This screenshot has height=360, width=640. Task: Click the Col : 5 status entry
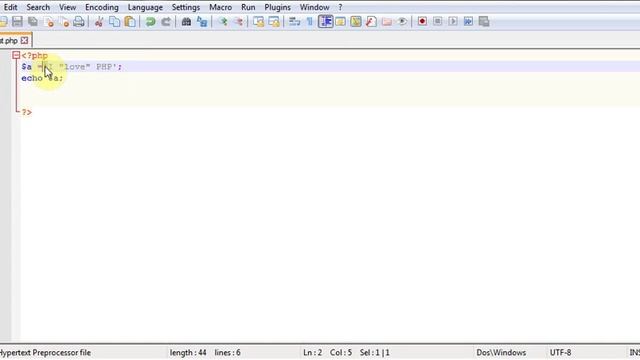341,353
